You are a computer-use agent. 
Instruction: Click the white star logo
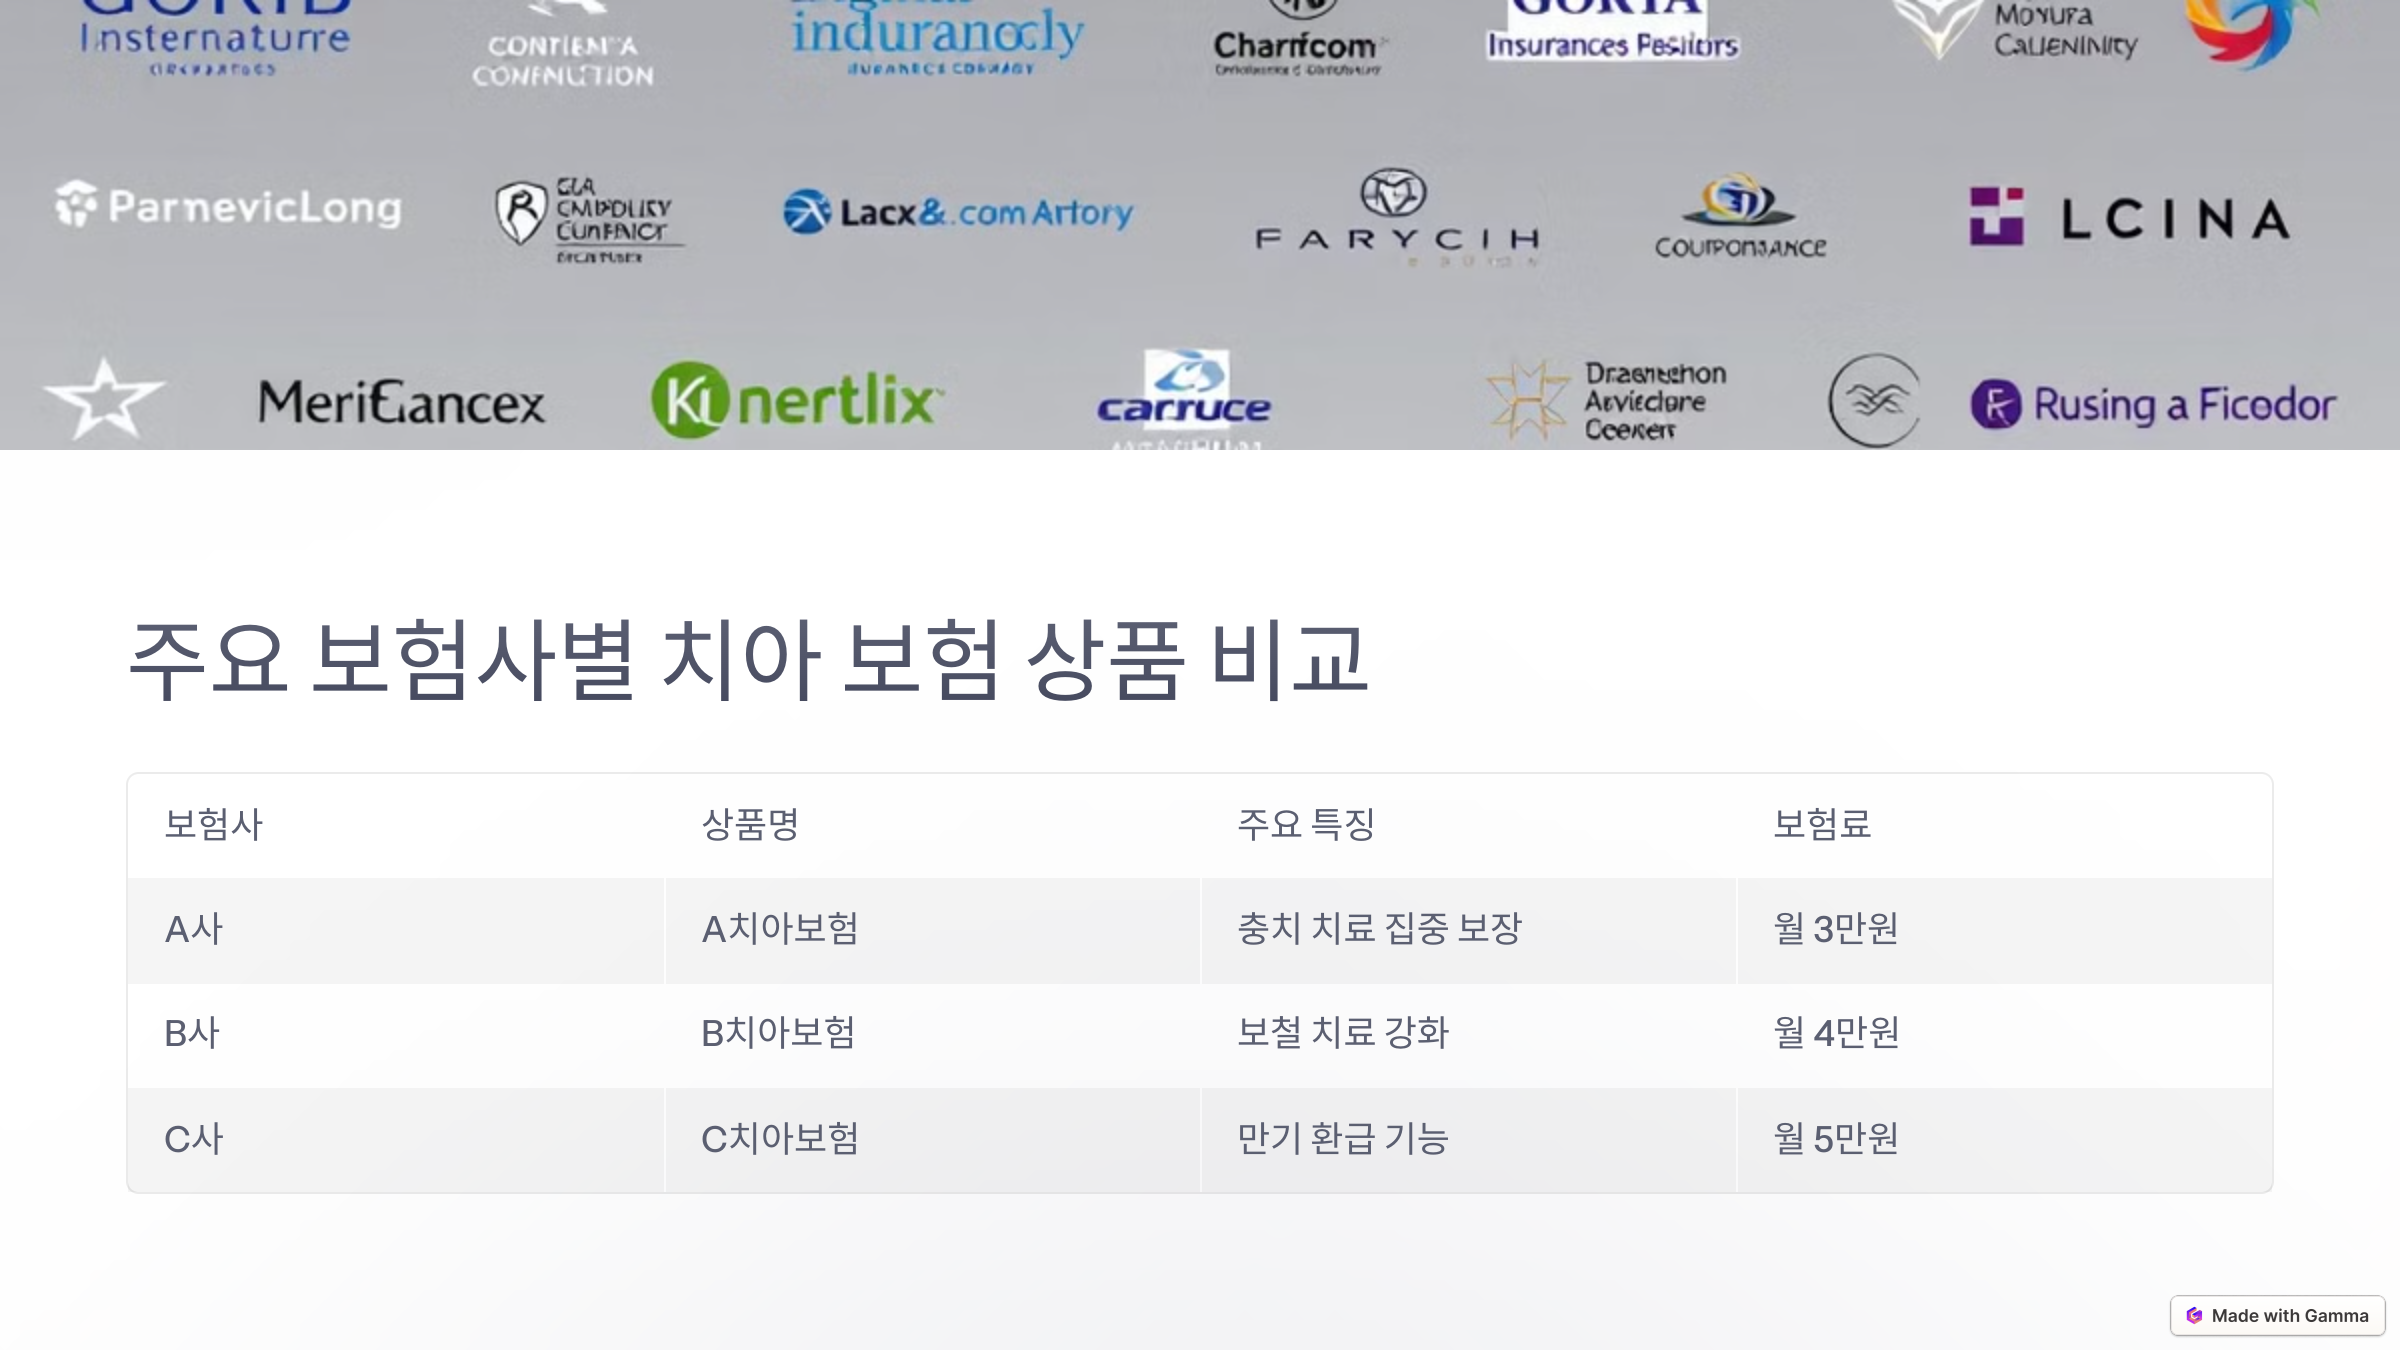point(104,400)
